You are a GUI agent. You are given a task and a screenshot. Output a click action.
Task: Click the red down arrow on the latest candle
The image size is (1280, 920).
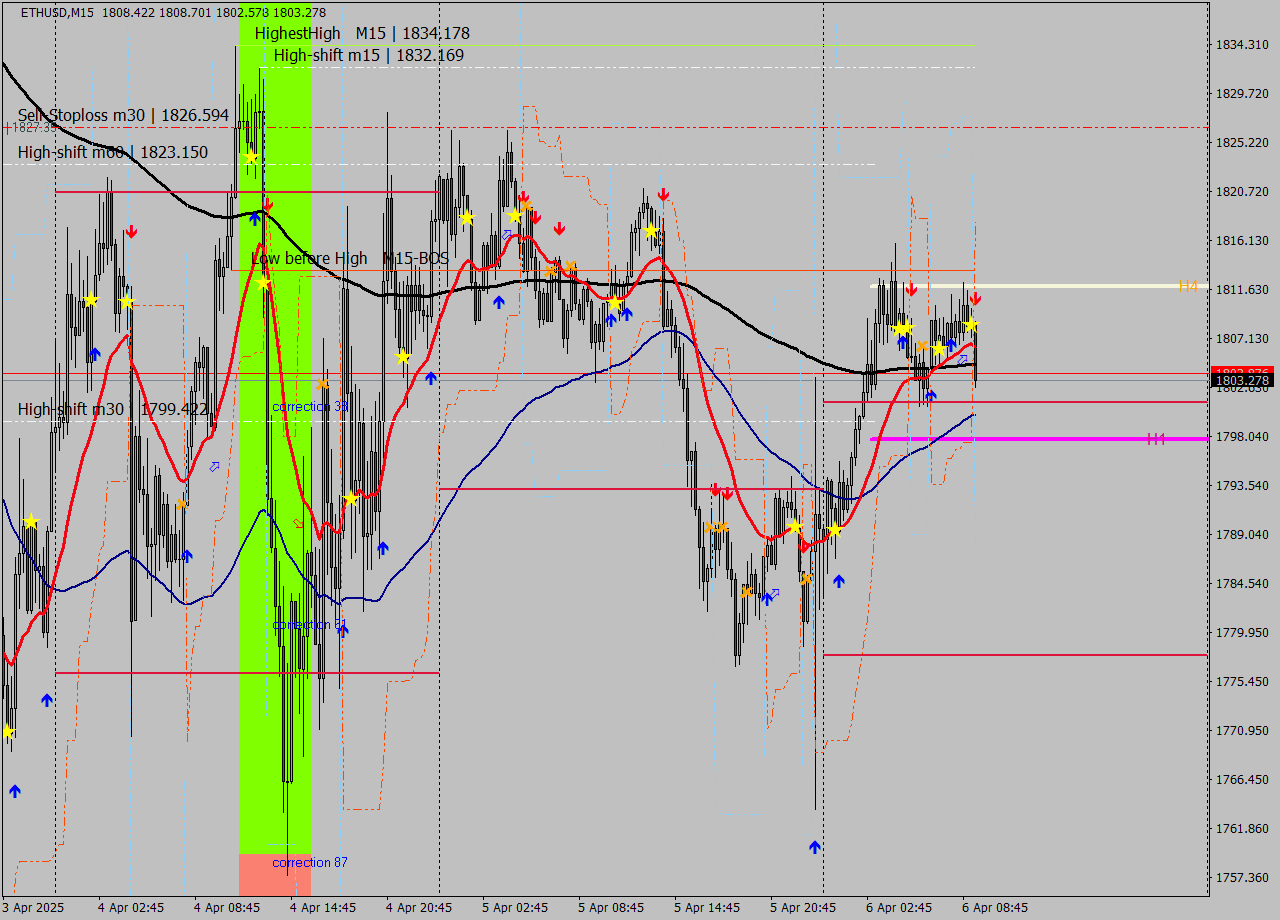[975, 298]
